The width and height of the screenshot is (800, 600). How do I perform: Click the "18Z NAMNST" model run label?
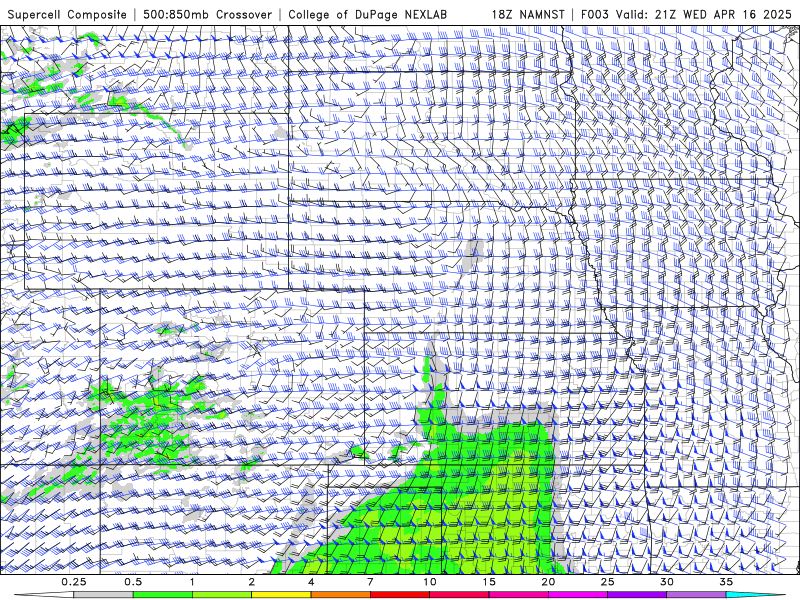tap(528, 15)
